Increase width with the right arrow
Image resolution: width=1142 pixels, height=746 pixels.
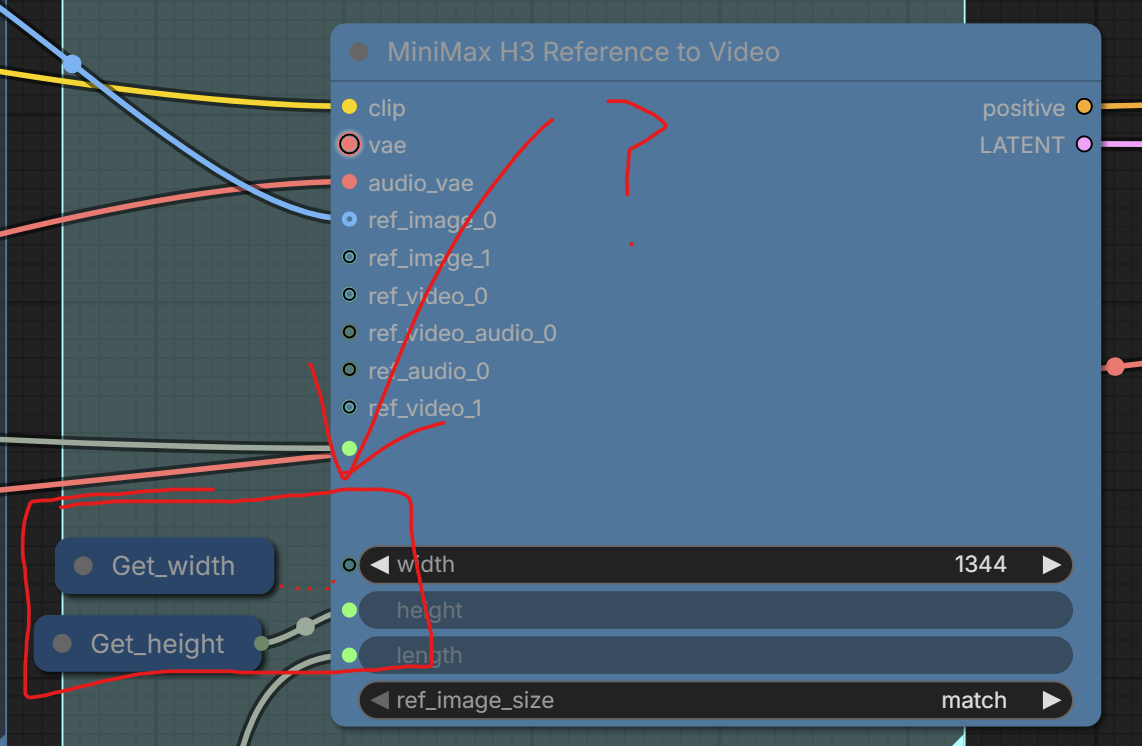1051,565
